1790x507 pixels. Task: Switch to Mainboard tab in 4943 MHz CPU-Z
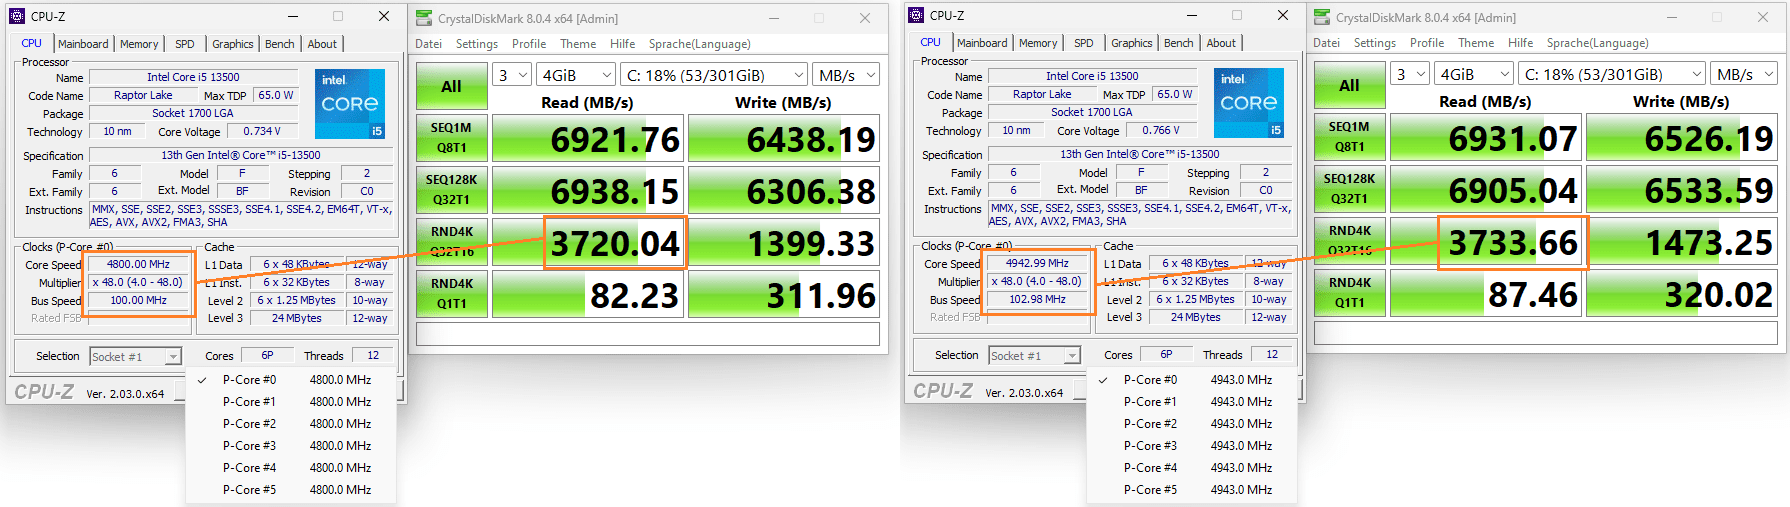point(982,43)
